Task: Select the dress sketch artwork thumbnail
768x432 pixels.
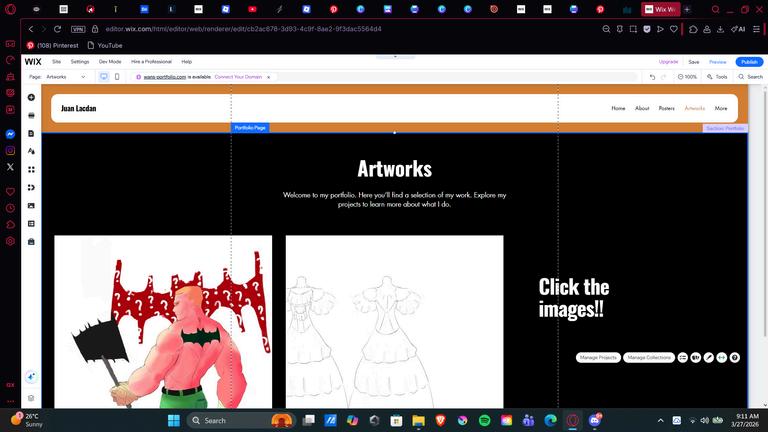Action: click(x=394, y=322)
